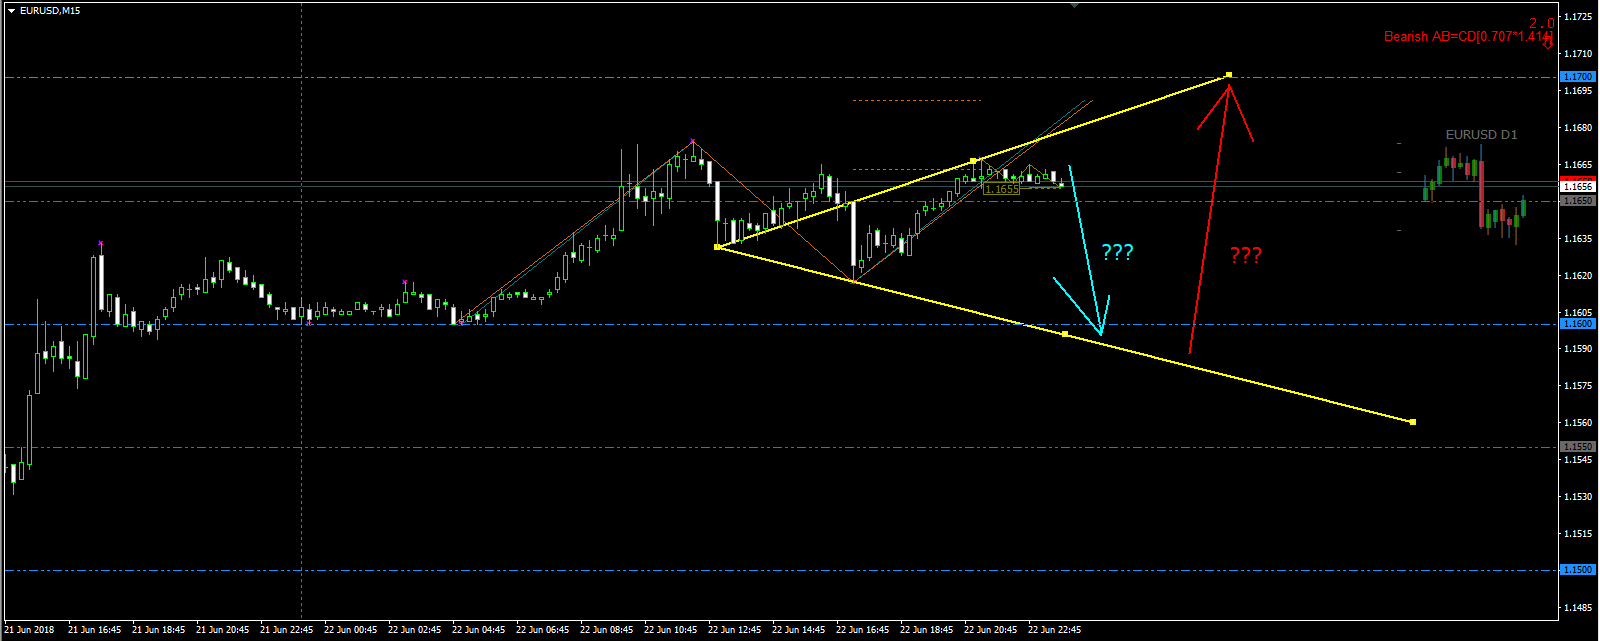Click the EURUSD,M15 chart title text

coord(50,11)
